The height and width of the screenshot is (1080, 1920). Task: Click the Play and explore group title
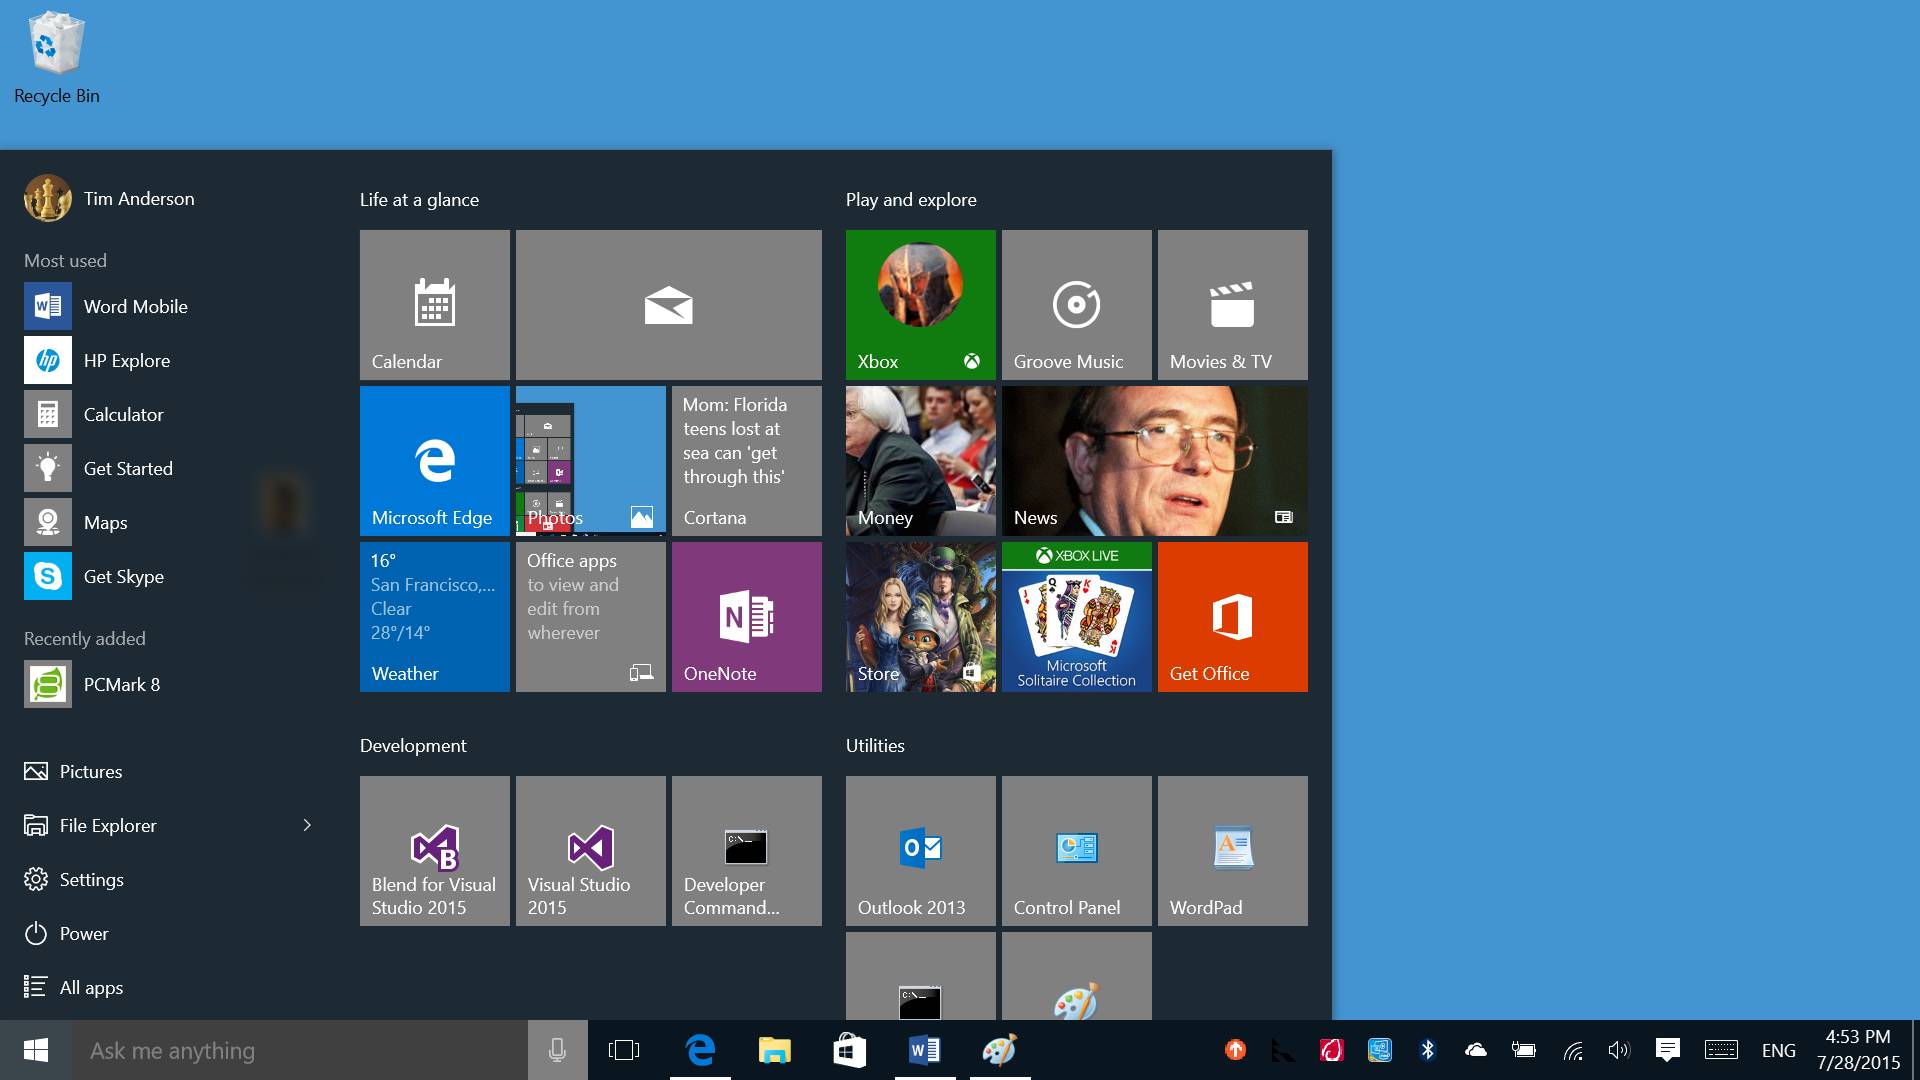911,199
